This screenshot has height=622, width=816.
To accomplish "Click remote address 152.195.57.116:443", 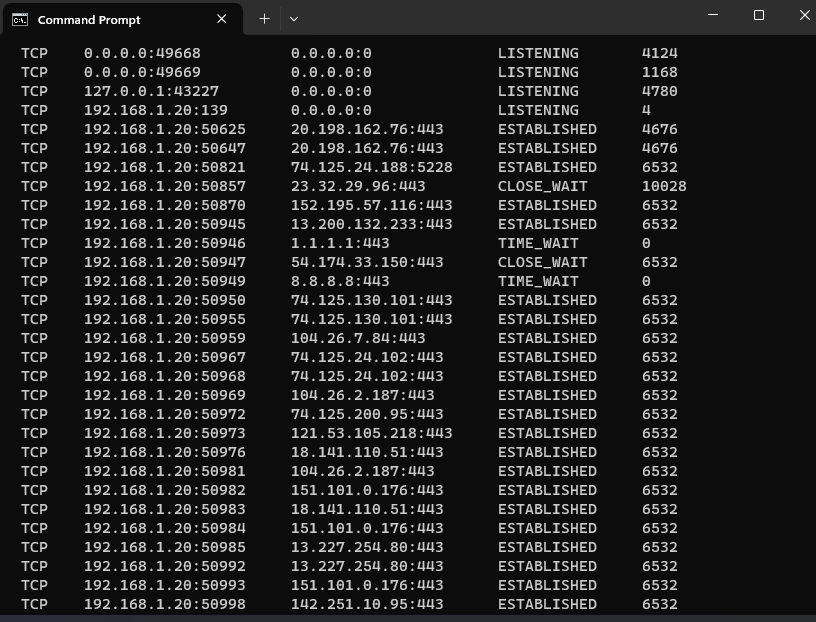I will point(372,205).
